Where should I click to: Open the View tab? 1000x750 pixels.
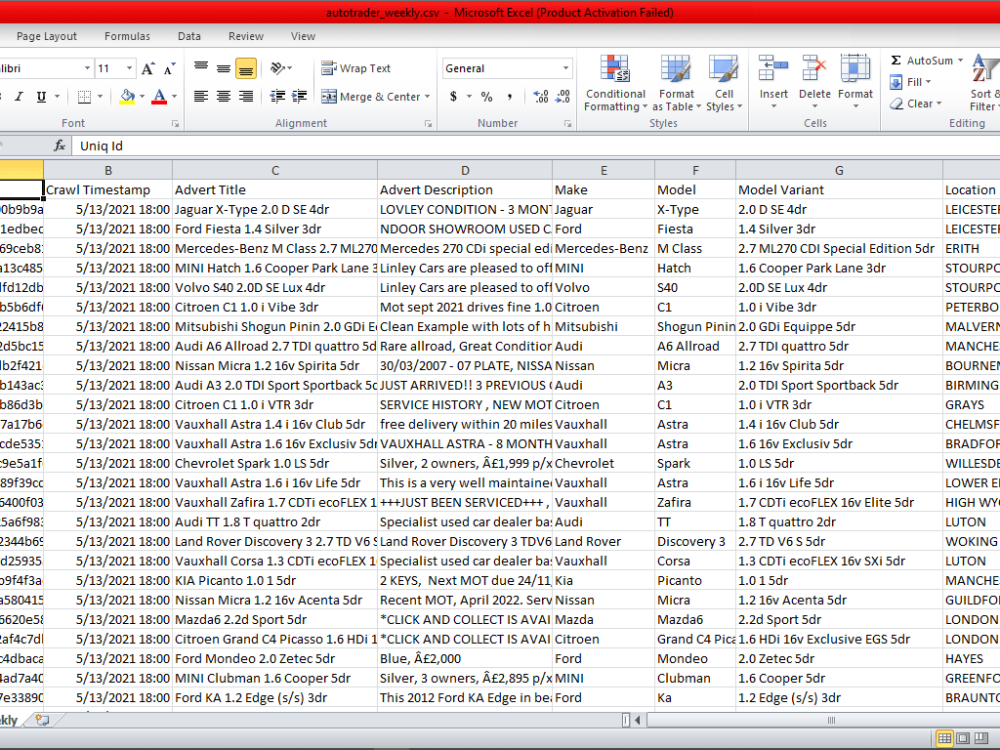click(303, 36)
